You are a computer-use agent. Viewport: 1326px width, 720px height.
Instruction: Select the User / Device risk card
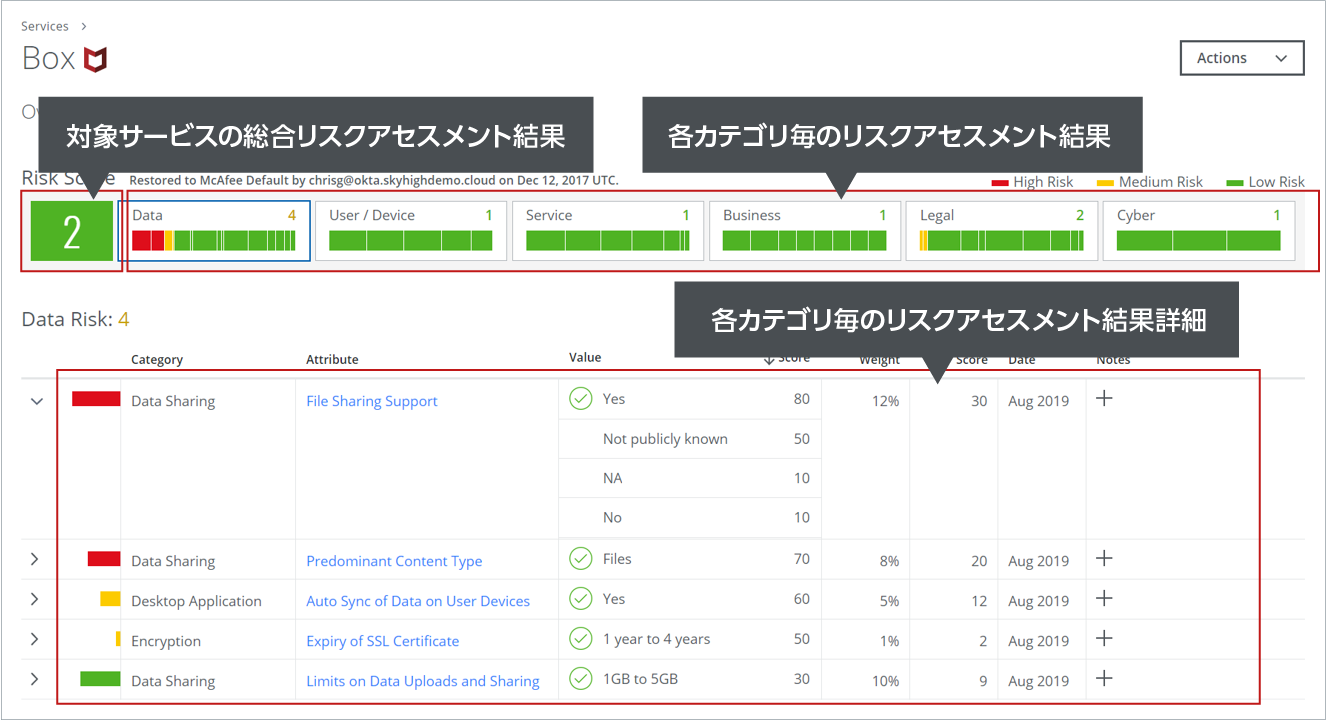coord(410,231)
